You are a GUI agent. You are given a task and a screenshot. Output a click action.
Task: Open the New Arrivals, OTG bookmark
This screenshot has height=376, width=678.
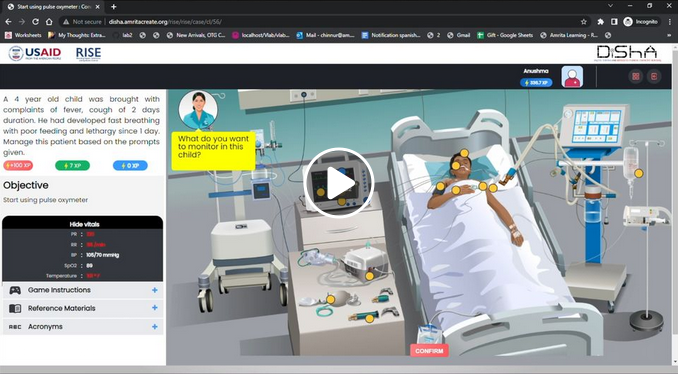point(196,35)
